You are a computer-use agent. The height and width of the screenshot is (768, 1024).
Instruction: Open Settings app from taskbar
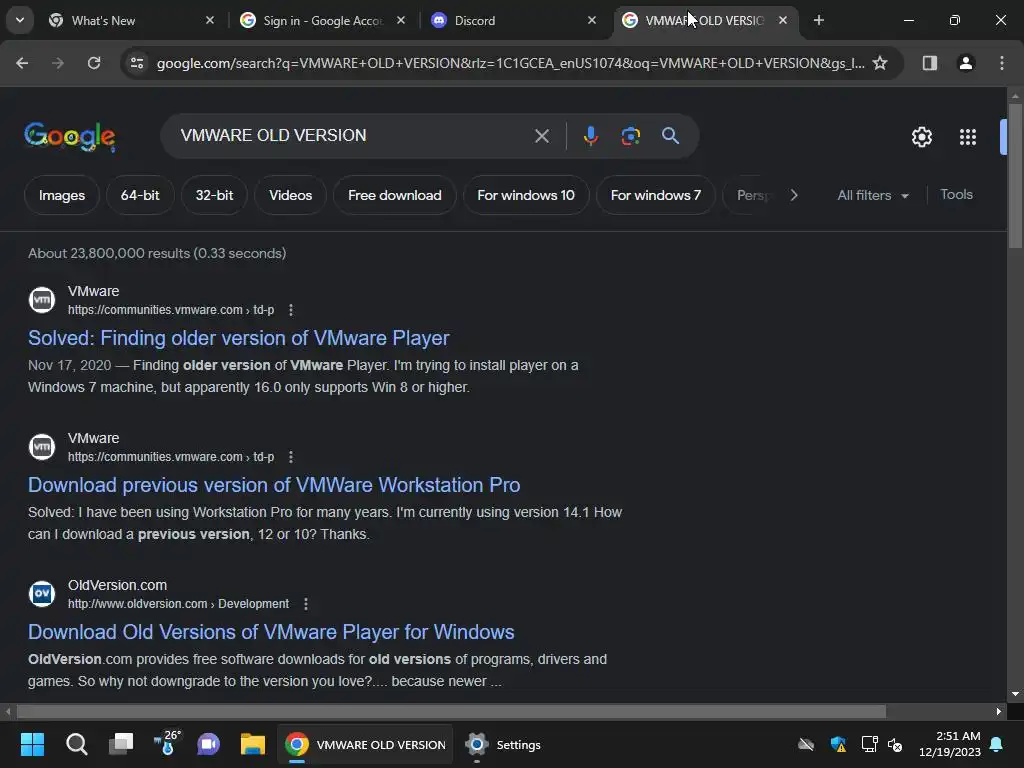click(503, 744)
